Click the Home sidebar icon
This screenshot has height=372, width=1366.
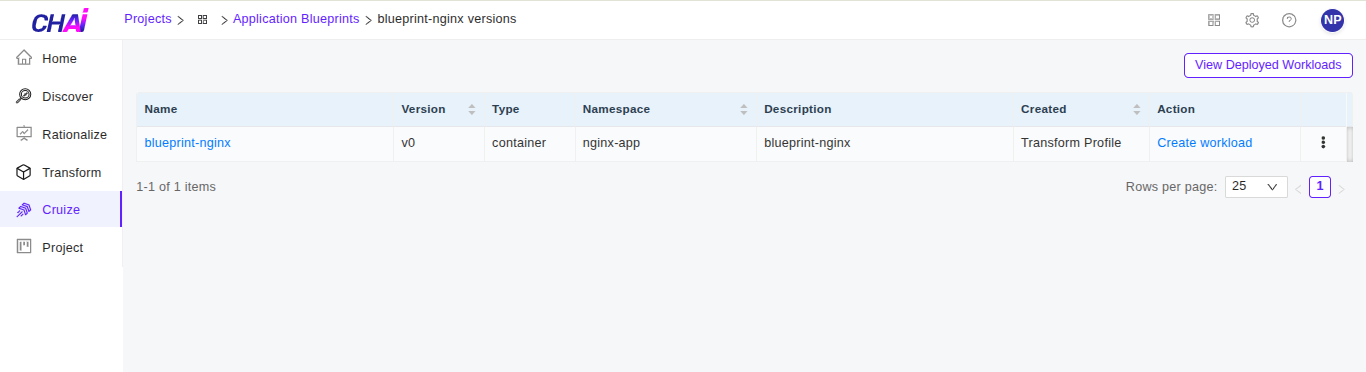coord(25,59)
